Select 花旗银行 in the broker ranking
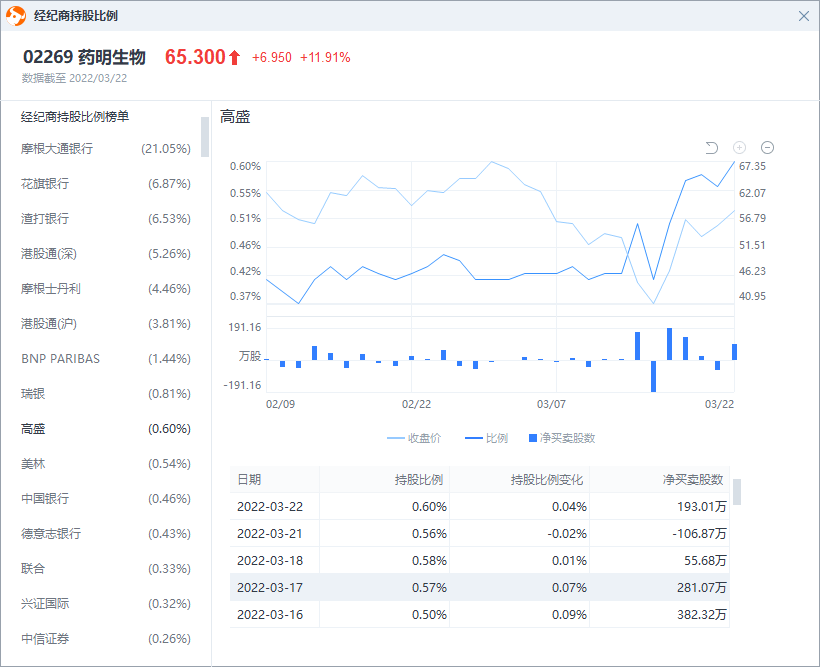This screenshot has width=820, height=667. [x=45, y=184]
